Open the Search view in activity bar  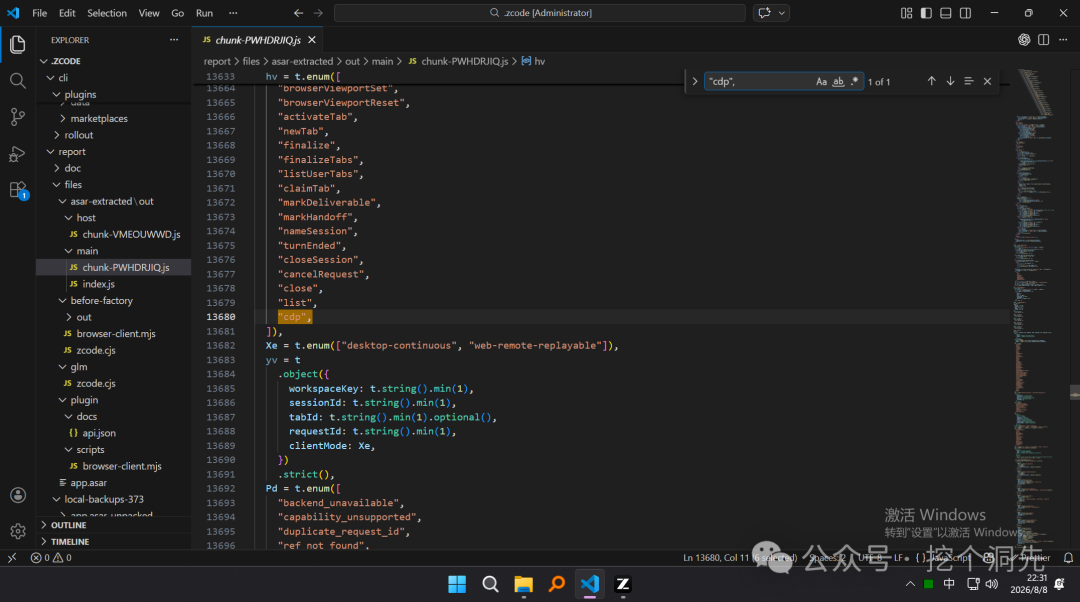point(18,81)
